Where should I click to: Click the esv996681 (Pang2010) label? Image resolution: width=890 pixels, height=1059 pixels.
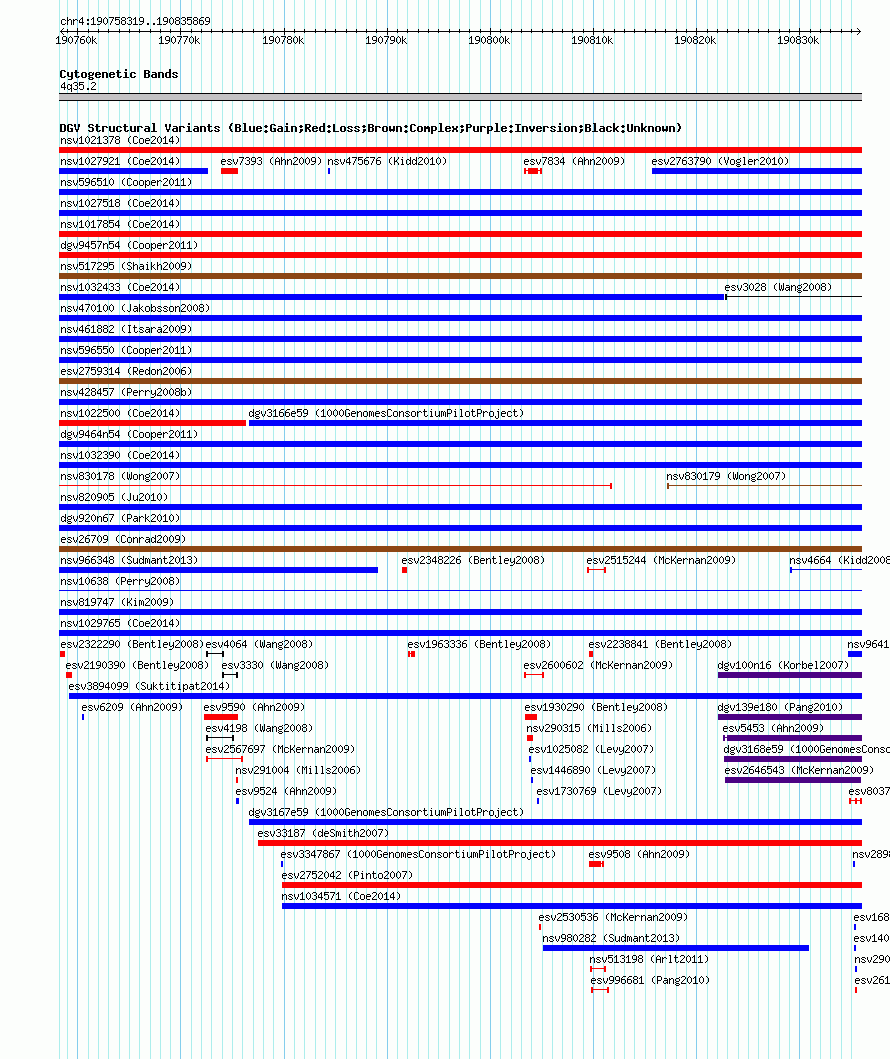(x=650, y=980)
